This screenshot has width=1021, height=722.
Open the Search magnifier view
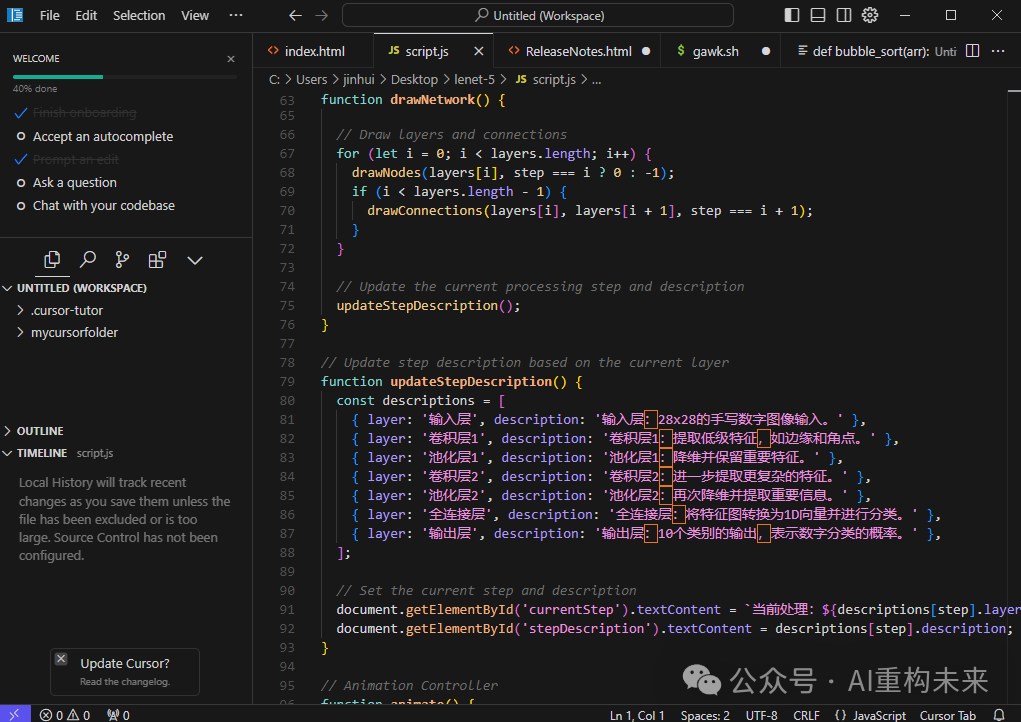click(87, 260)
